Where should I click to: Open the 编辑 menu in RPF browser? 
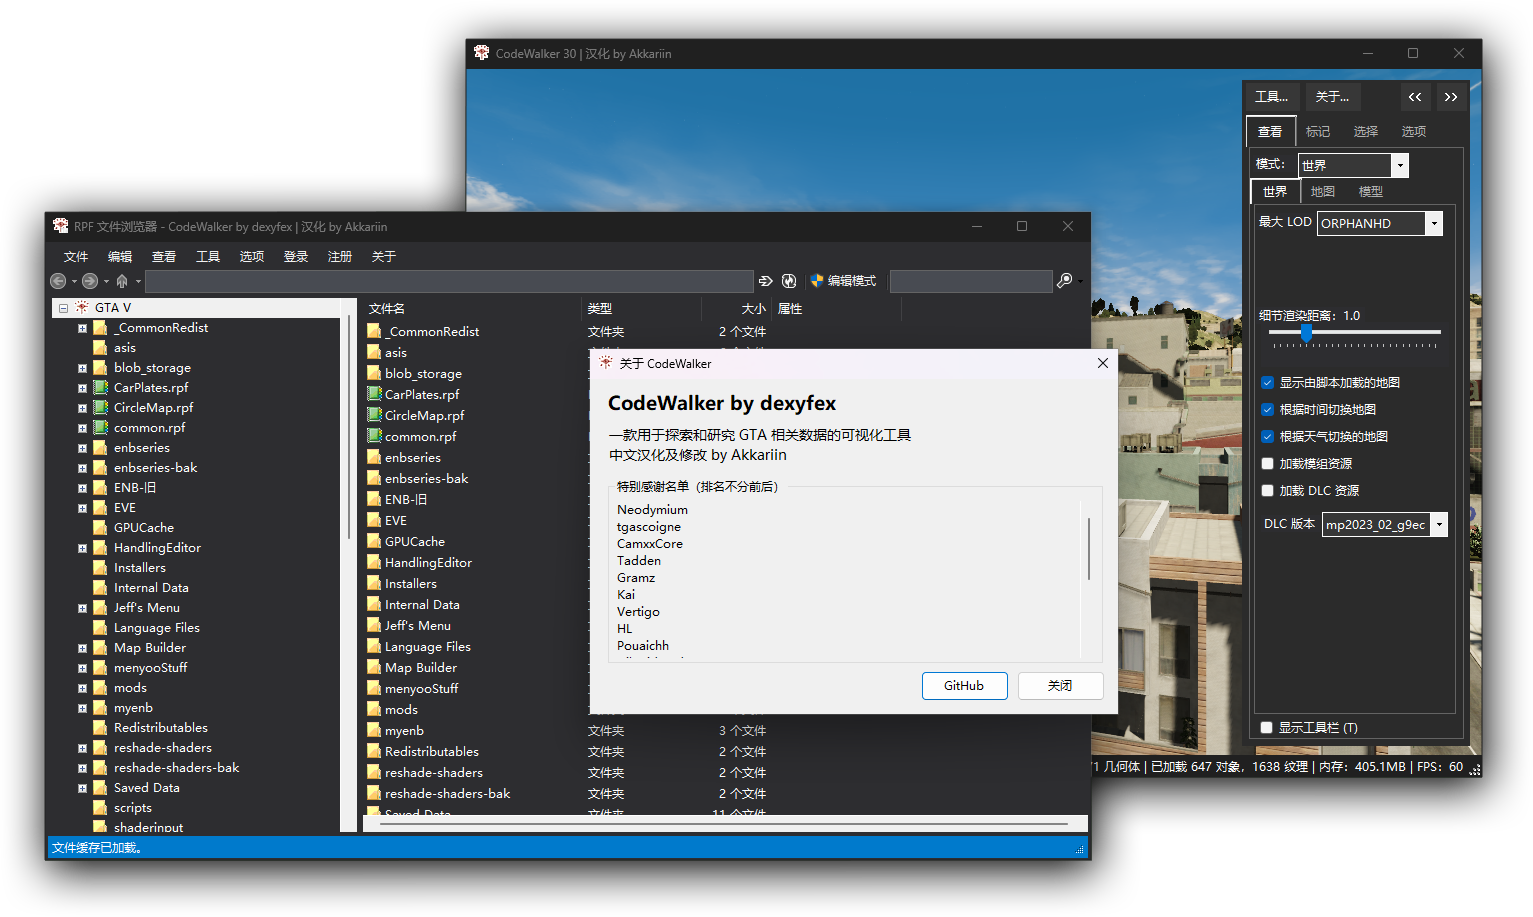tap(120, 256)
